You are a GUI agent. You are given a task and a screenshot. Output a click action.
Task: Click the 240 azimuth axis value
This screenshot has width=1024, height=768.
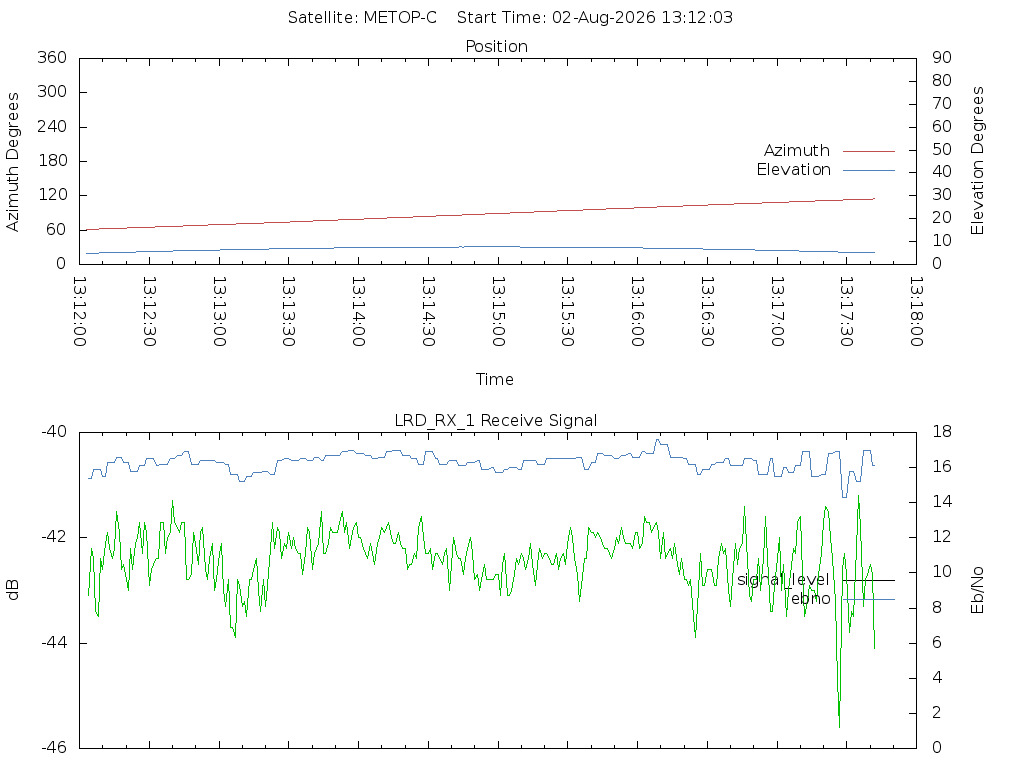(52, 126)
